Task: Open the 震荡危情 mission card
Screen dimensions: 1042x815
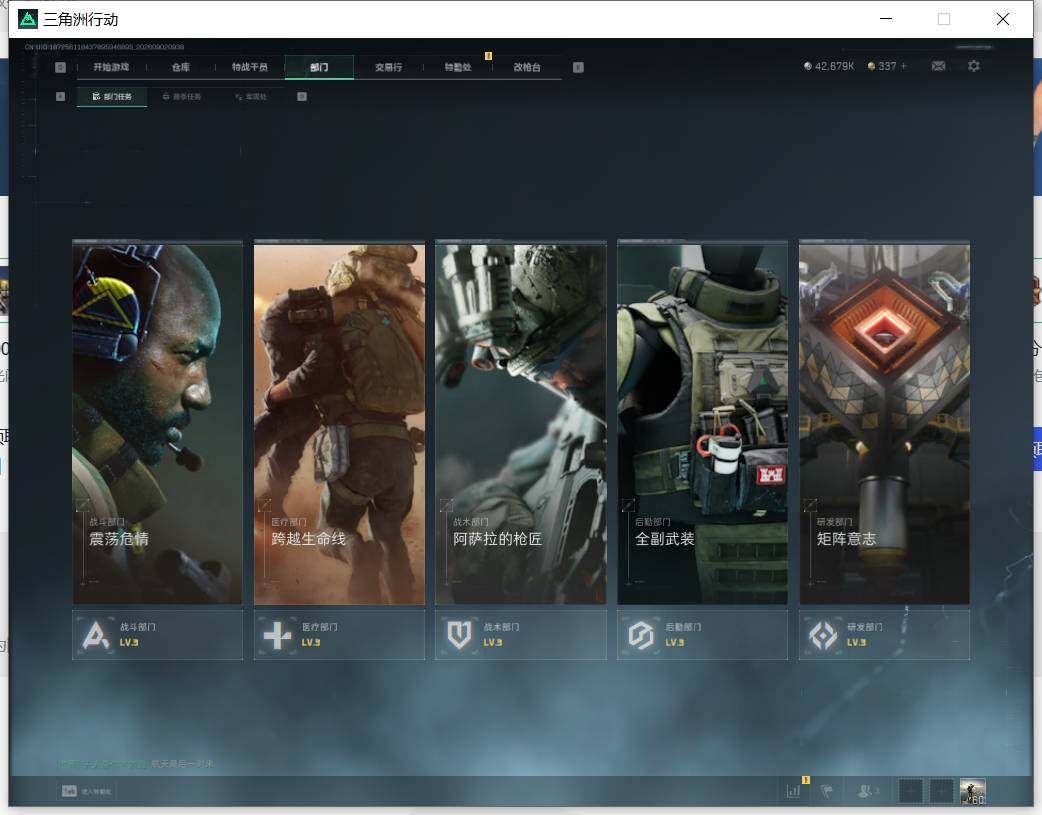Action: coord(157,423)
